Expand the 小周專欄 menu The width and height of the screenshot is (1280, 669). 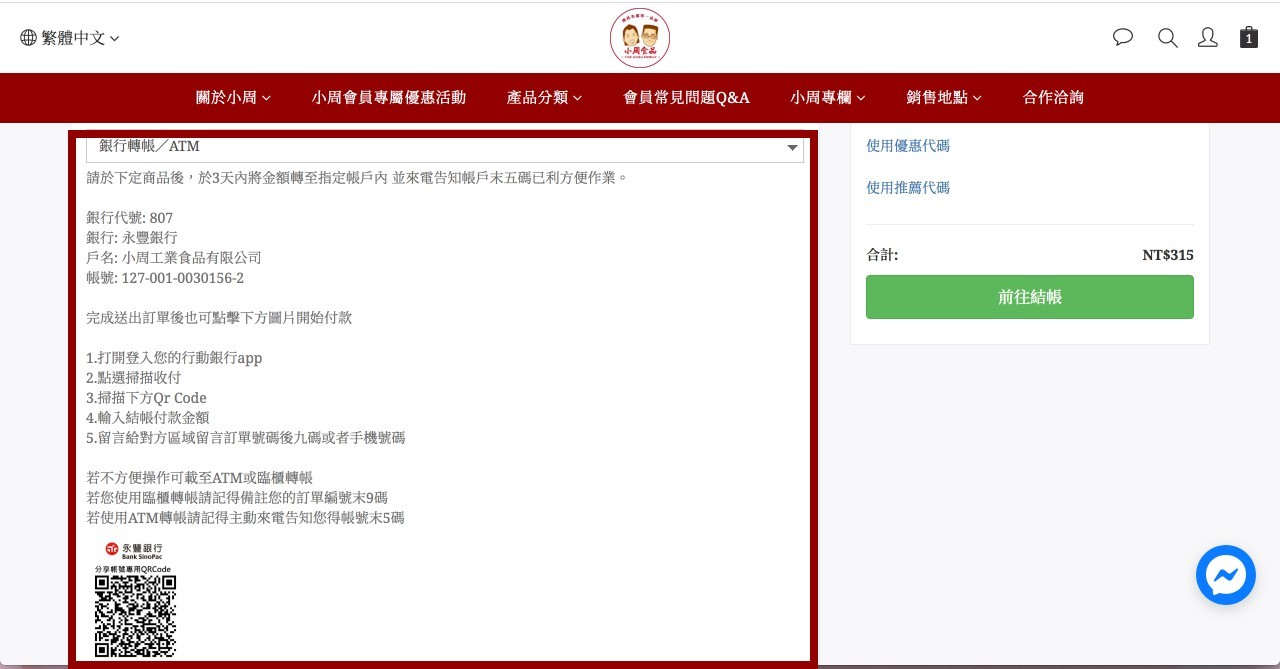click(x=828, y=97)
